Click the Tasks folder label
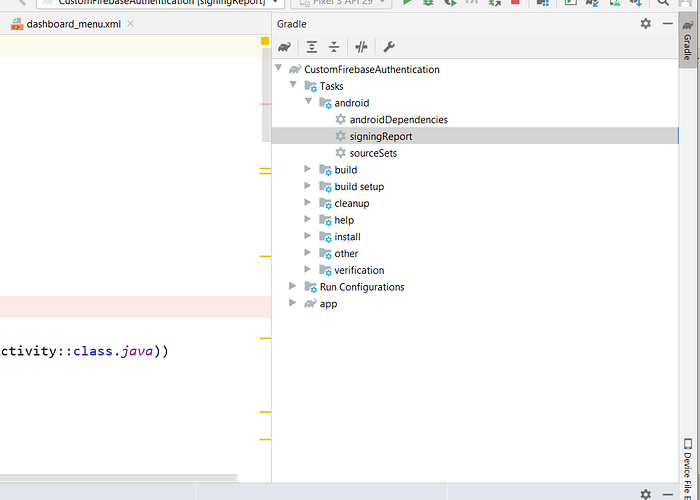The height and width of the screenshot is (500, 700). [331, 86]
